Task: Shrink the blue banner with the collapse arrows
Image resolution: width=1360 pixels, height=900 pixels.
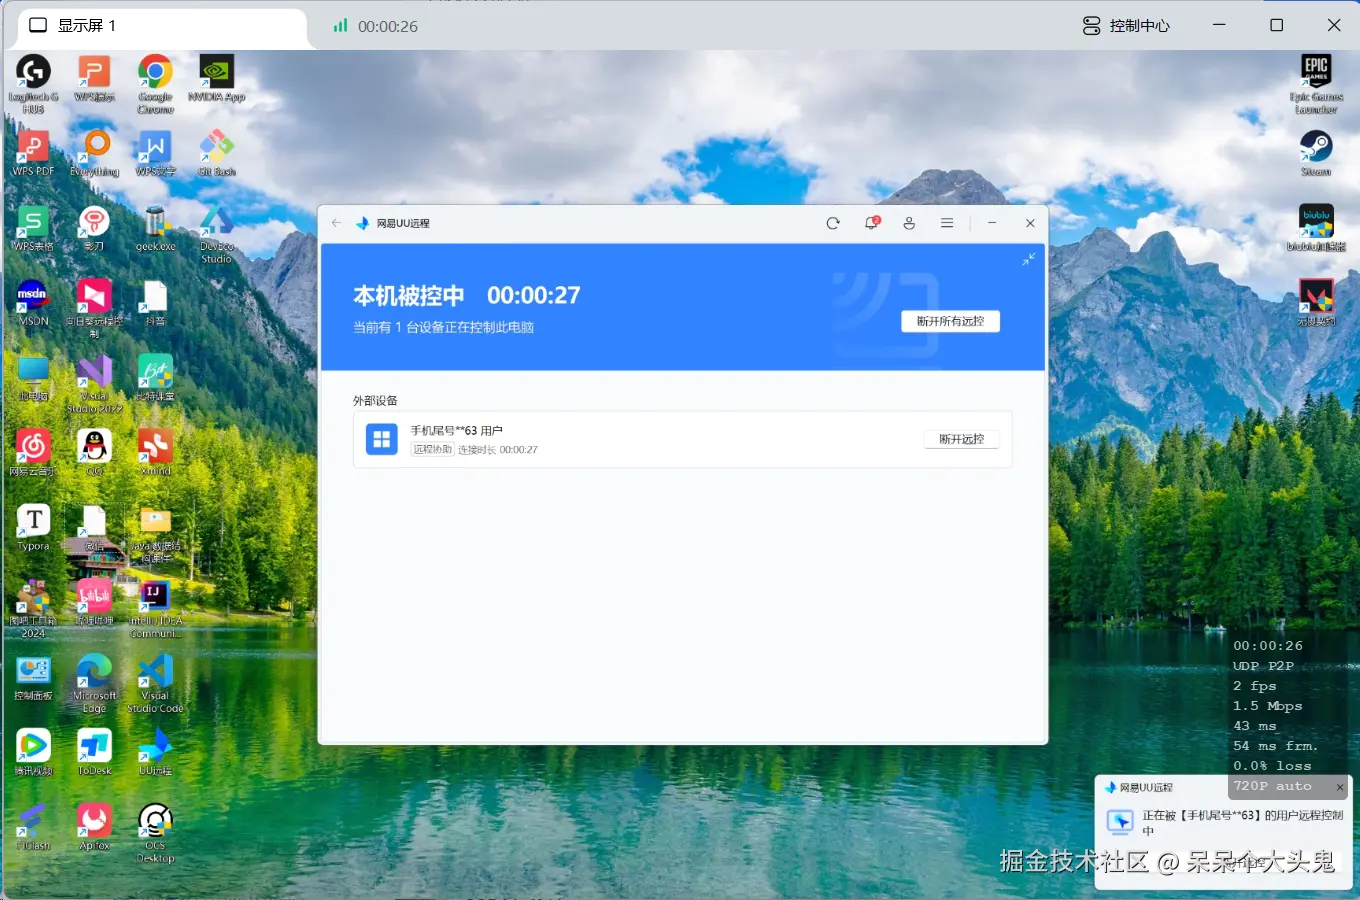Action: click(1028, 259)
